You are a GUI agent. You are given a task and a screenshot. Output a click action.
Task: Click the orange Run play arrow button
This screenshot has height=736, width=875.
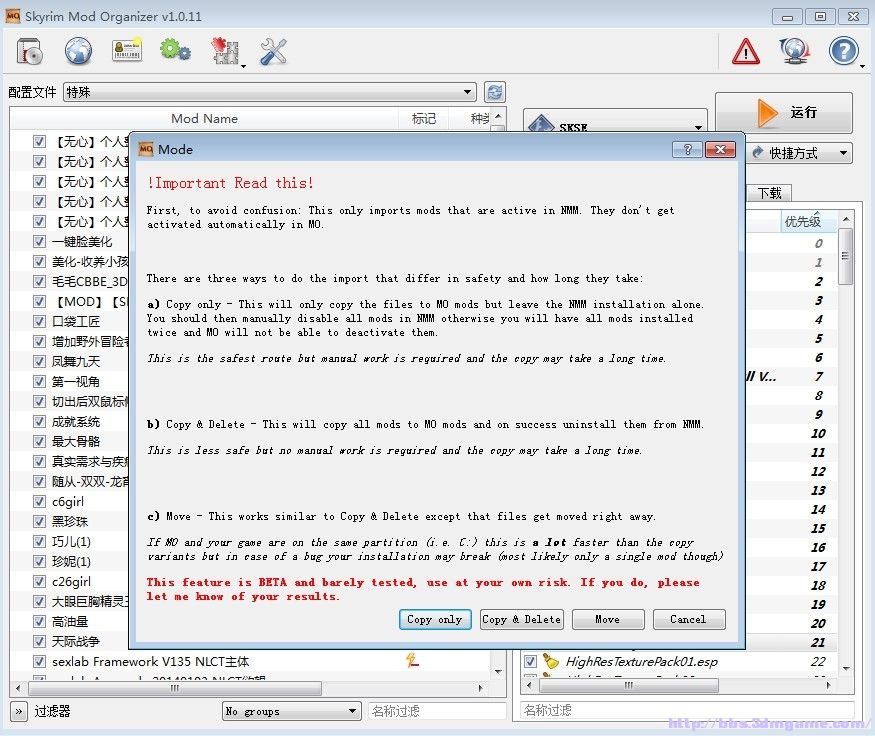click(783, 113)
